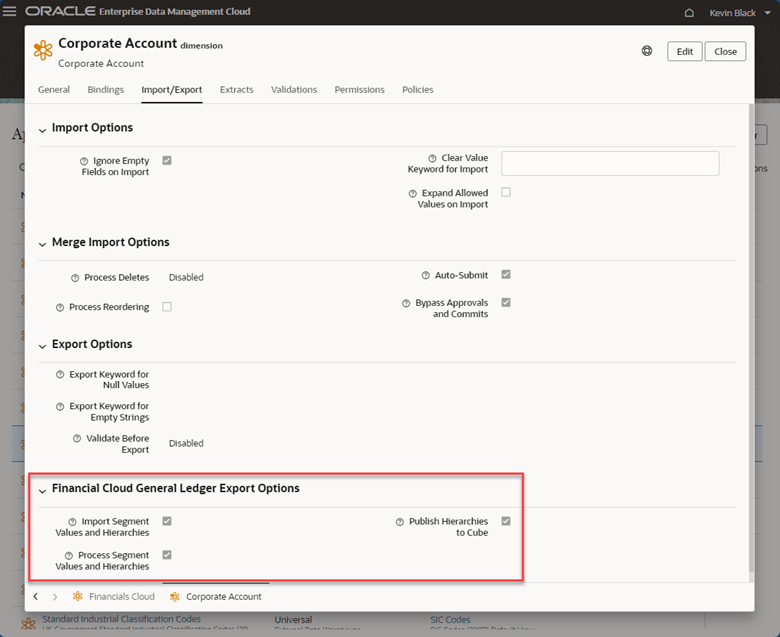The image size is (780, 637).
Task: Click the Clear Value Keyword for Import field
Action: coord(610,163)
